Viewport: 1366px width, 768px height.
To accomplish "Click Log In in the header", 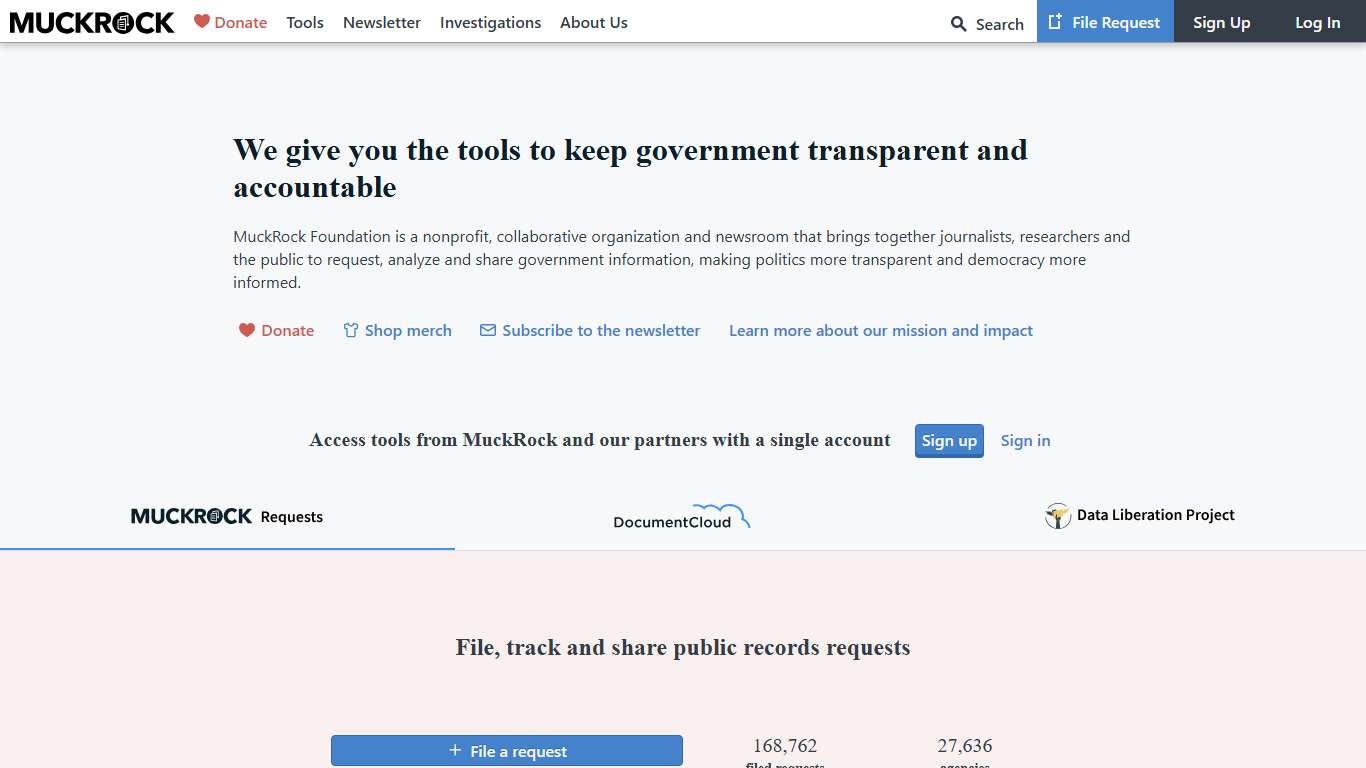I will [x=1317, y=22].
